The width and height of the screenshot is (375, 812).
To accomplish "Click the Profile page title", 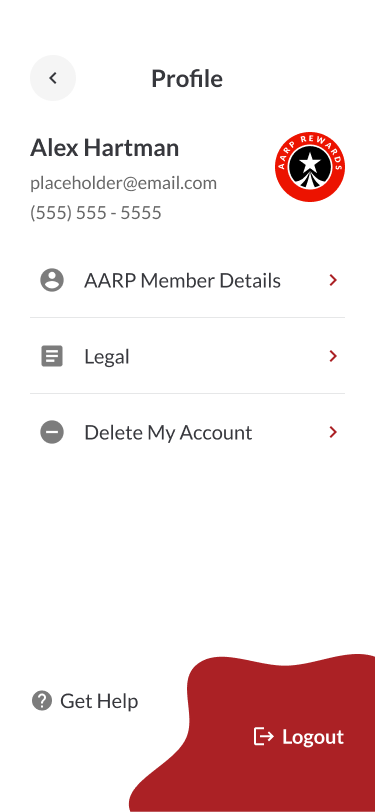I will 187,78.
